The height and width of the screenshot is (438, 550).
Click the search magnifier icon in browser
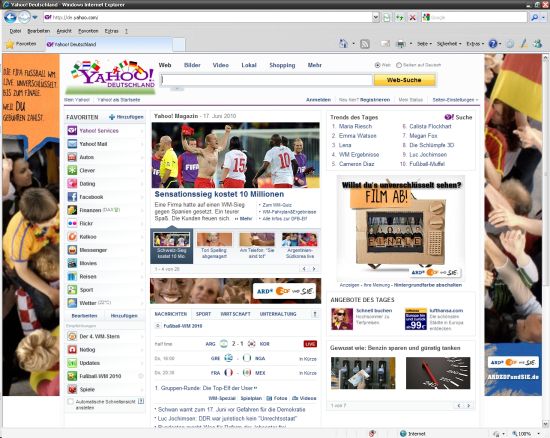click(x=534, y=17)
